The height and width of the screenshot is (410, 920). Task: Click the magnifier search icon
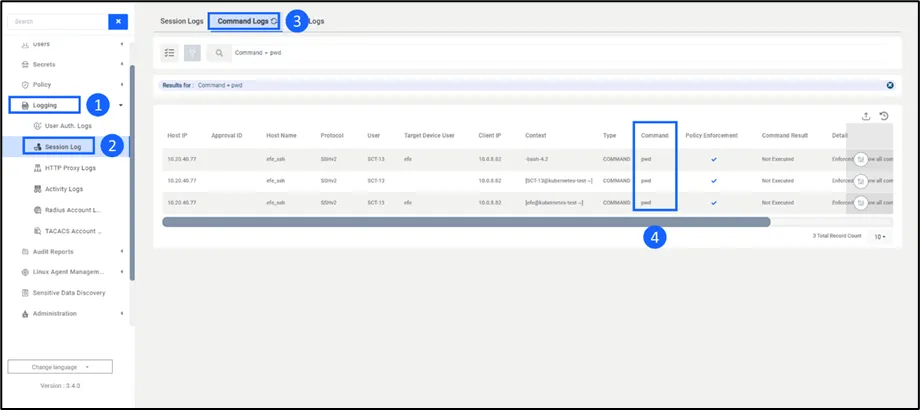pos(219,53)
